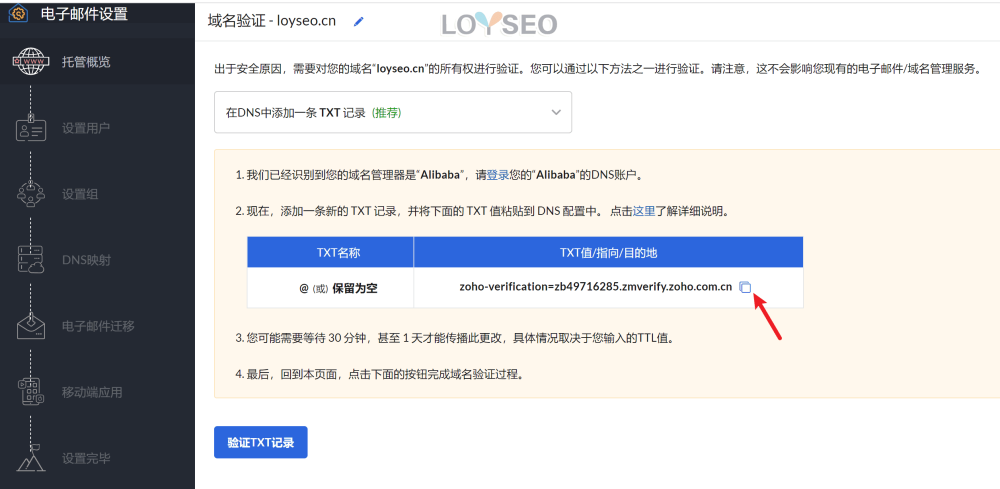Click the 设置完毕 flag mountain icon
Screen dimensions: 1000x489
pos(31,456)
